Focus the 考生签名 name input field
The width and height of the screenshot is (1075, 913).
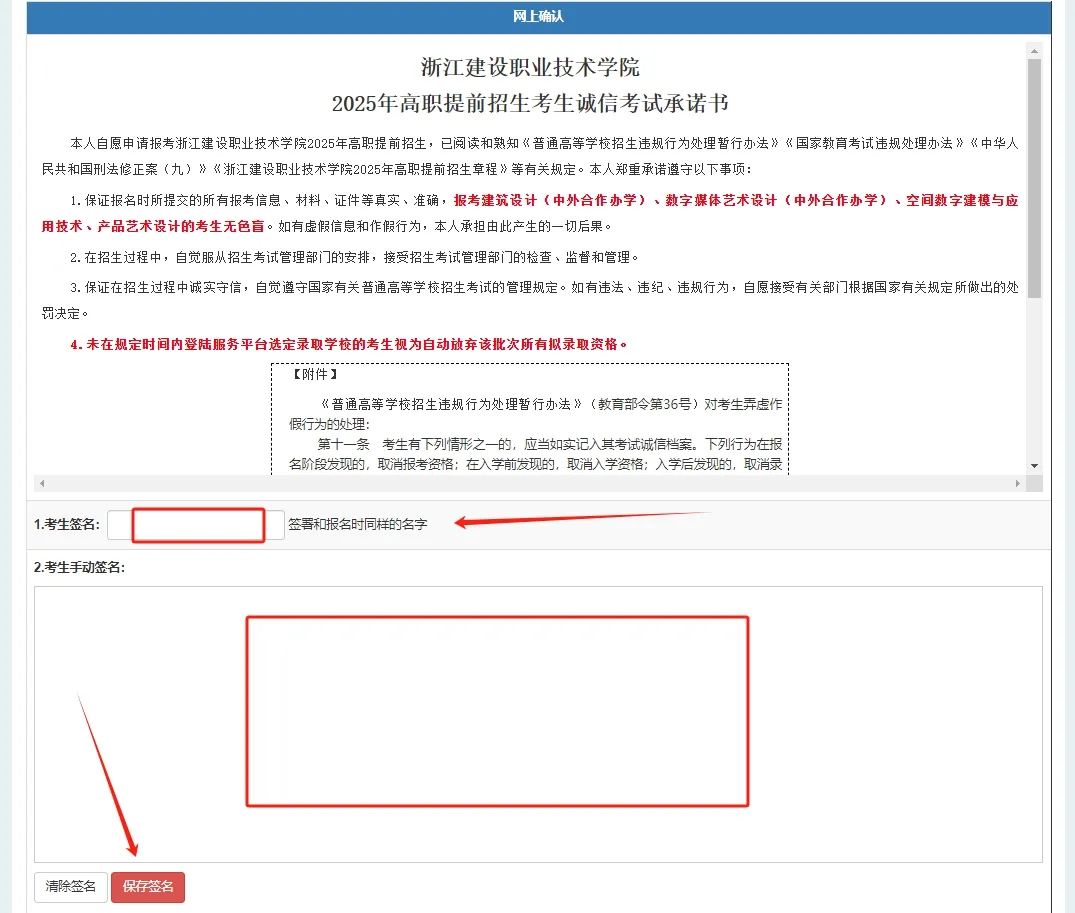196,525
